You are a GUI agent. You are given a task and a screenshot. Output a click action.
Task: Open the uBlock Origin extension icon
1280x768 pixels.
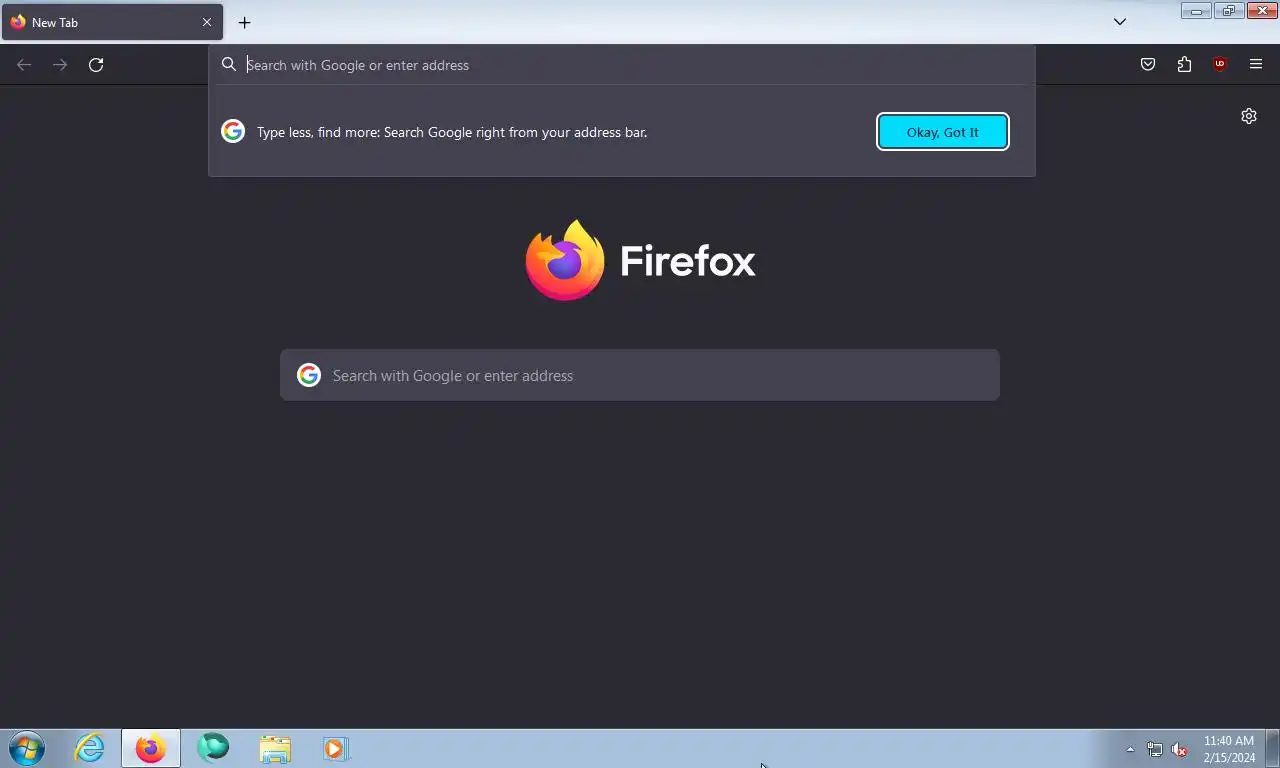point(1220,65)
